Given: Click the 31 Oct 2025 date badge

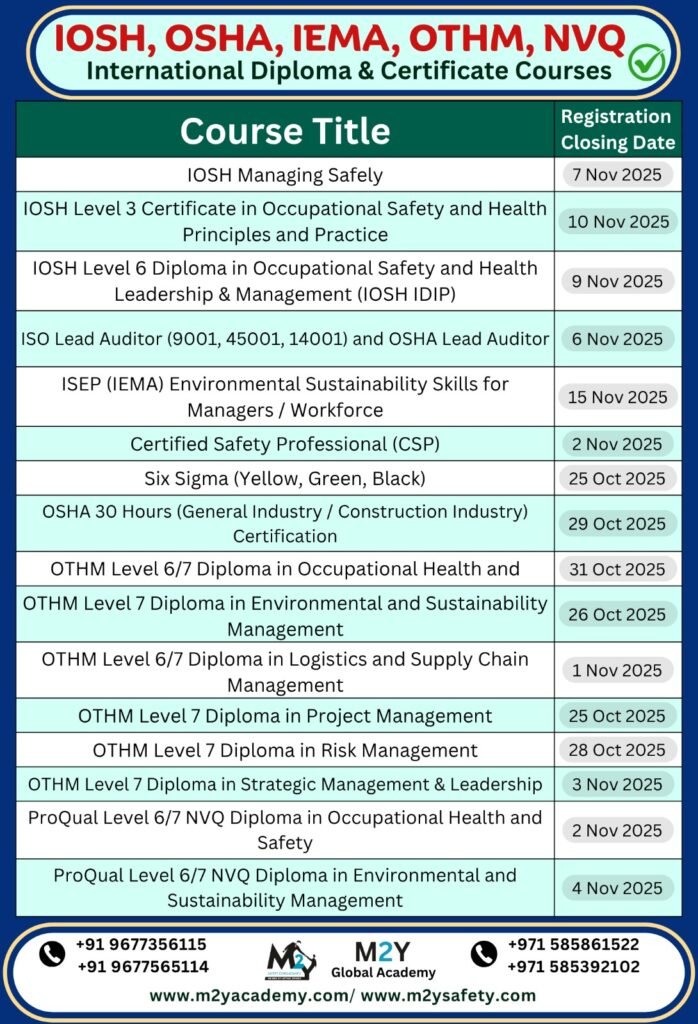Looking at the screenshot, I should point(617,569).
